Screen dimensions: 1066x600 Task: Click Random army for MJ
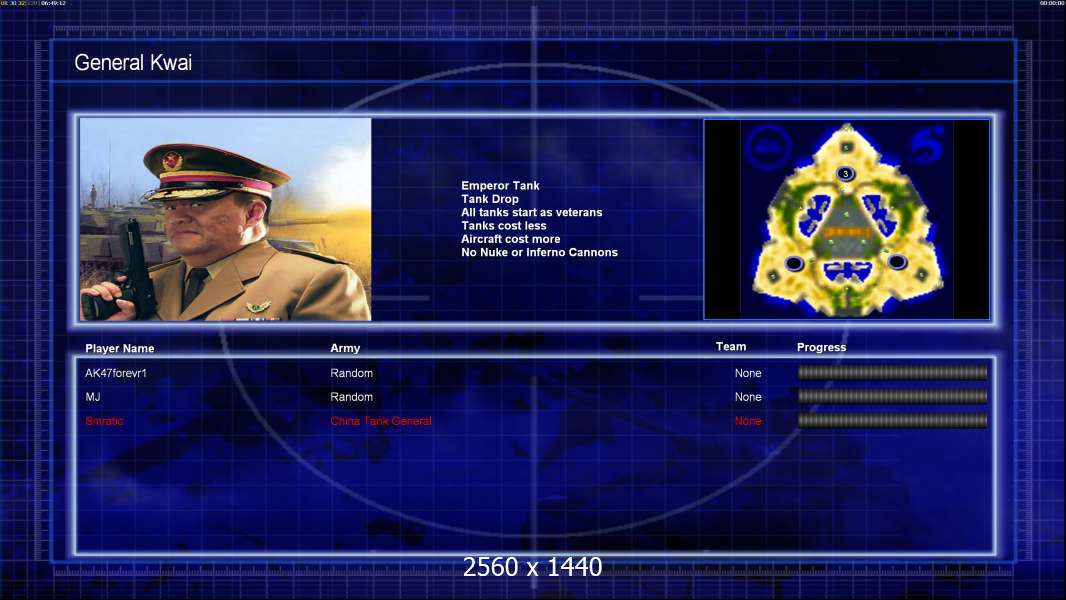pos(351,397)
